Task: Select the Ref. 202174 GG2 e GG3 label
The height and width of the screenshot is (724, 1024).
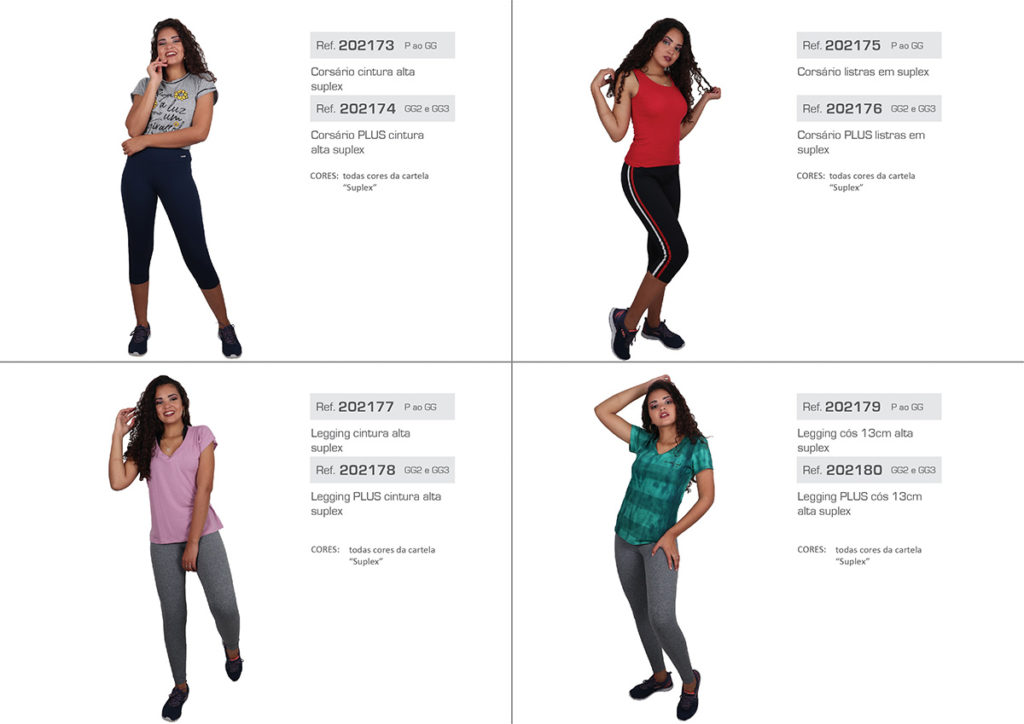Action: click(382, 108)
